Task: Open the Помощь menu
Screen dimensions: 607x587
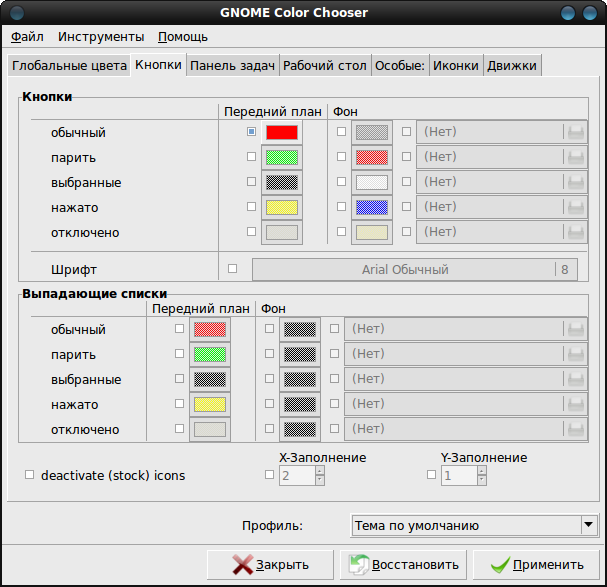Action: click(183, 37)
